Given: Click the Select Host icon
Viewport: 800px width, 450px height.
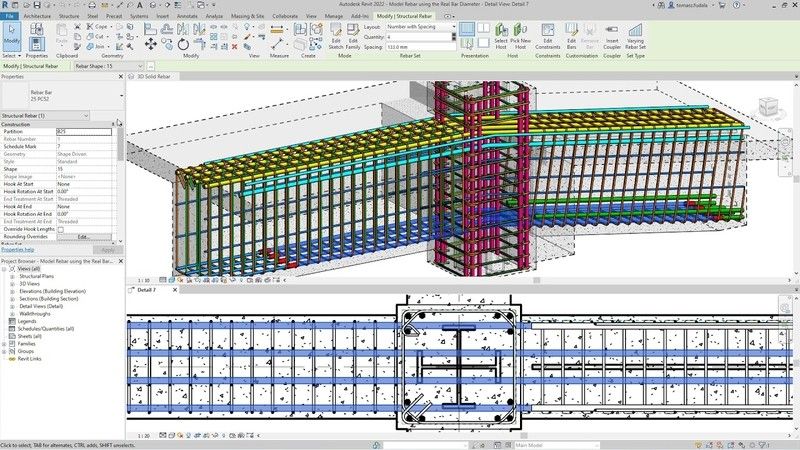Looking at the screenshot, I should (x=501, y=36).
